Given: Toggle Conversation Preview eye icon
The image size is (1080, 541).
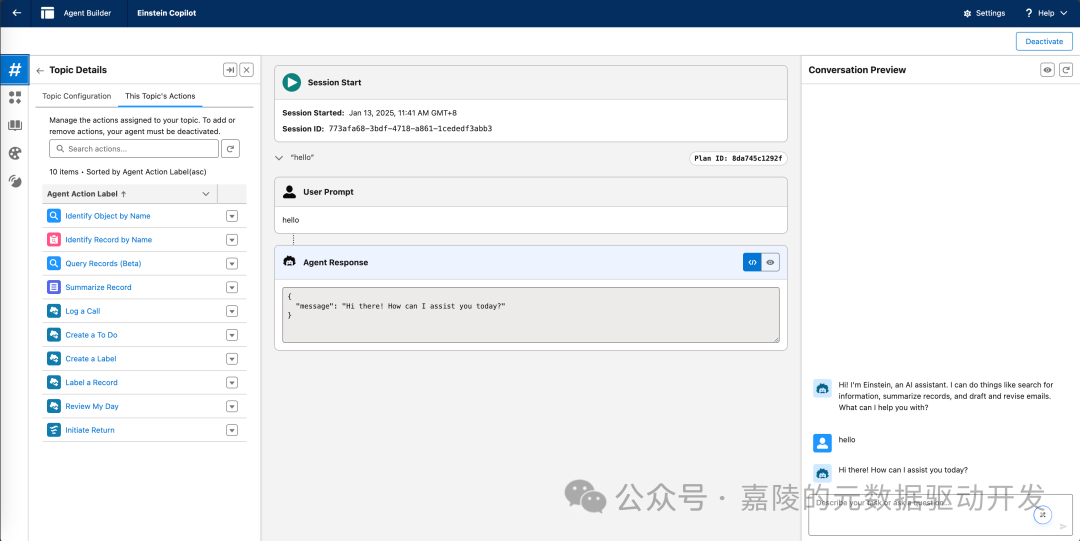Looking at the screenshot, I should click(x=1048, y=70).
